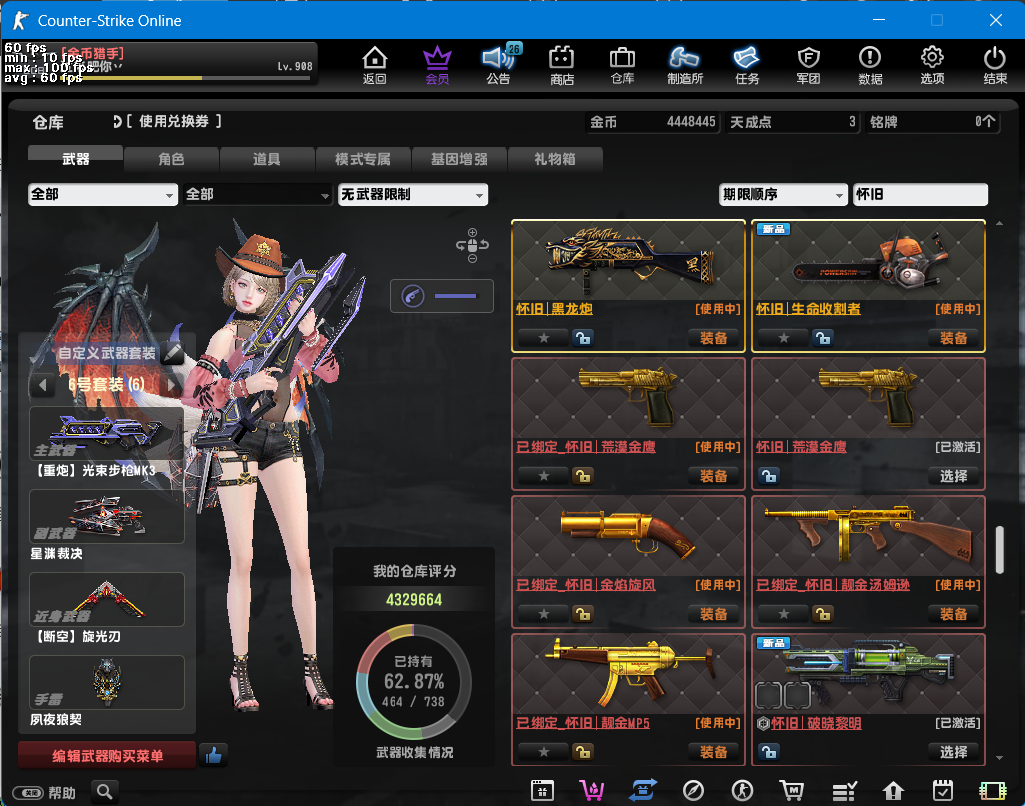Click the character rotate mouse icon
1025x806 pixels.
click(x=472, y=246)
